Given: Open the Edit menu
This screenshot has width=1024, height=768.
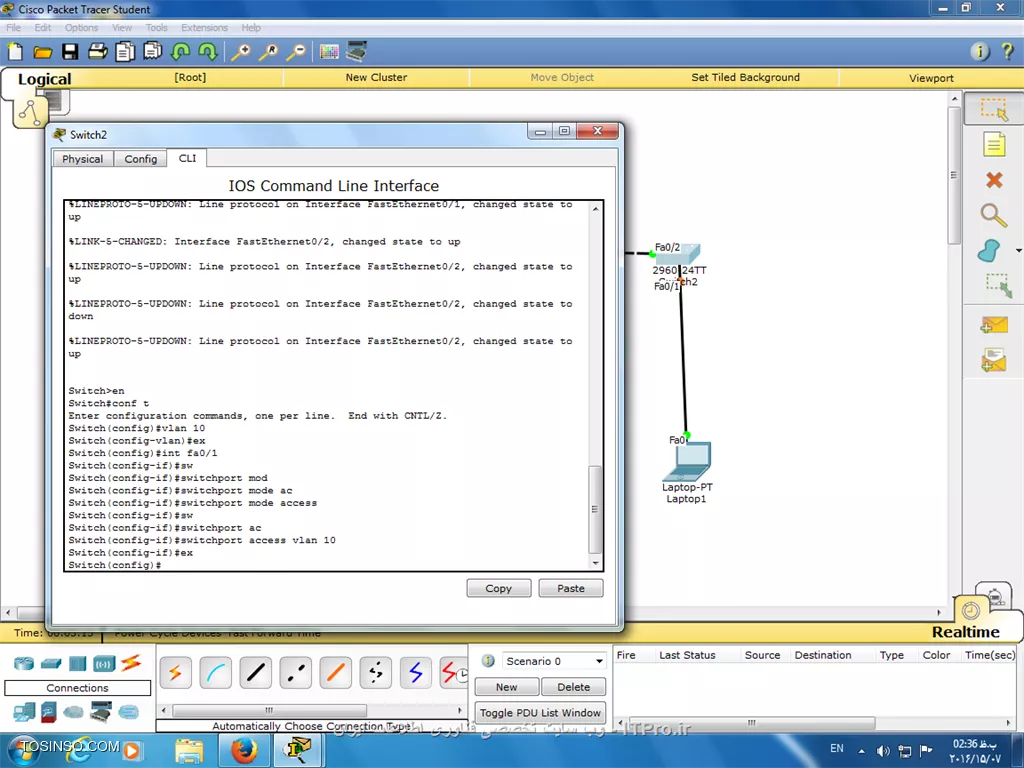Looking at the screenshot, I should 42,27.
